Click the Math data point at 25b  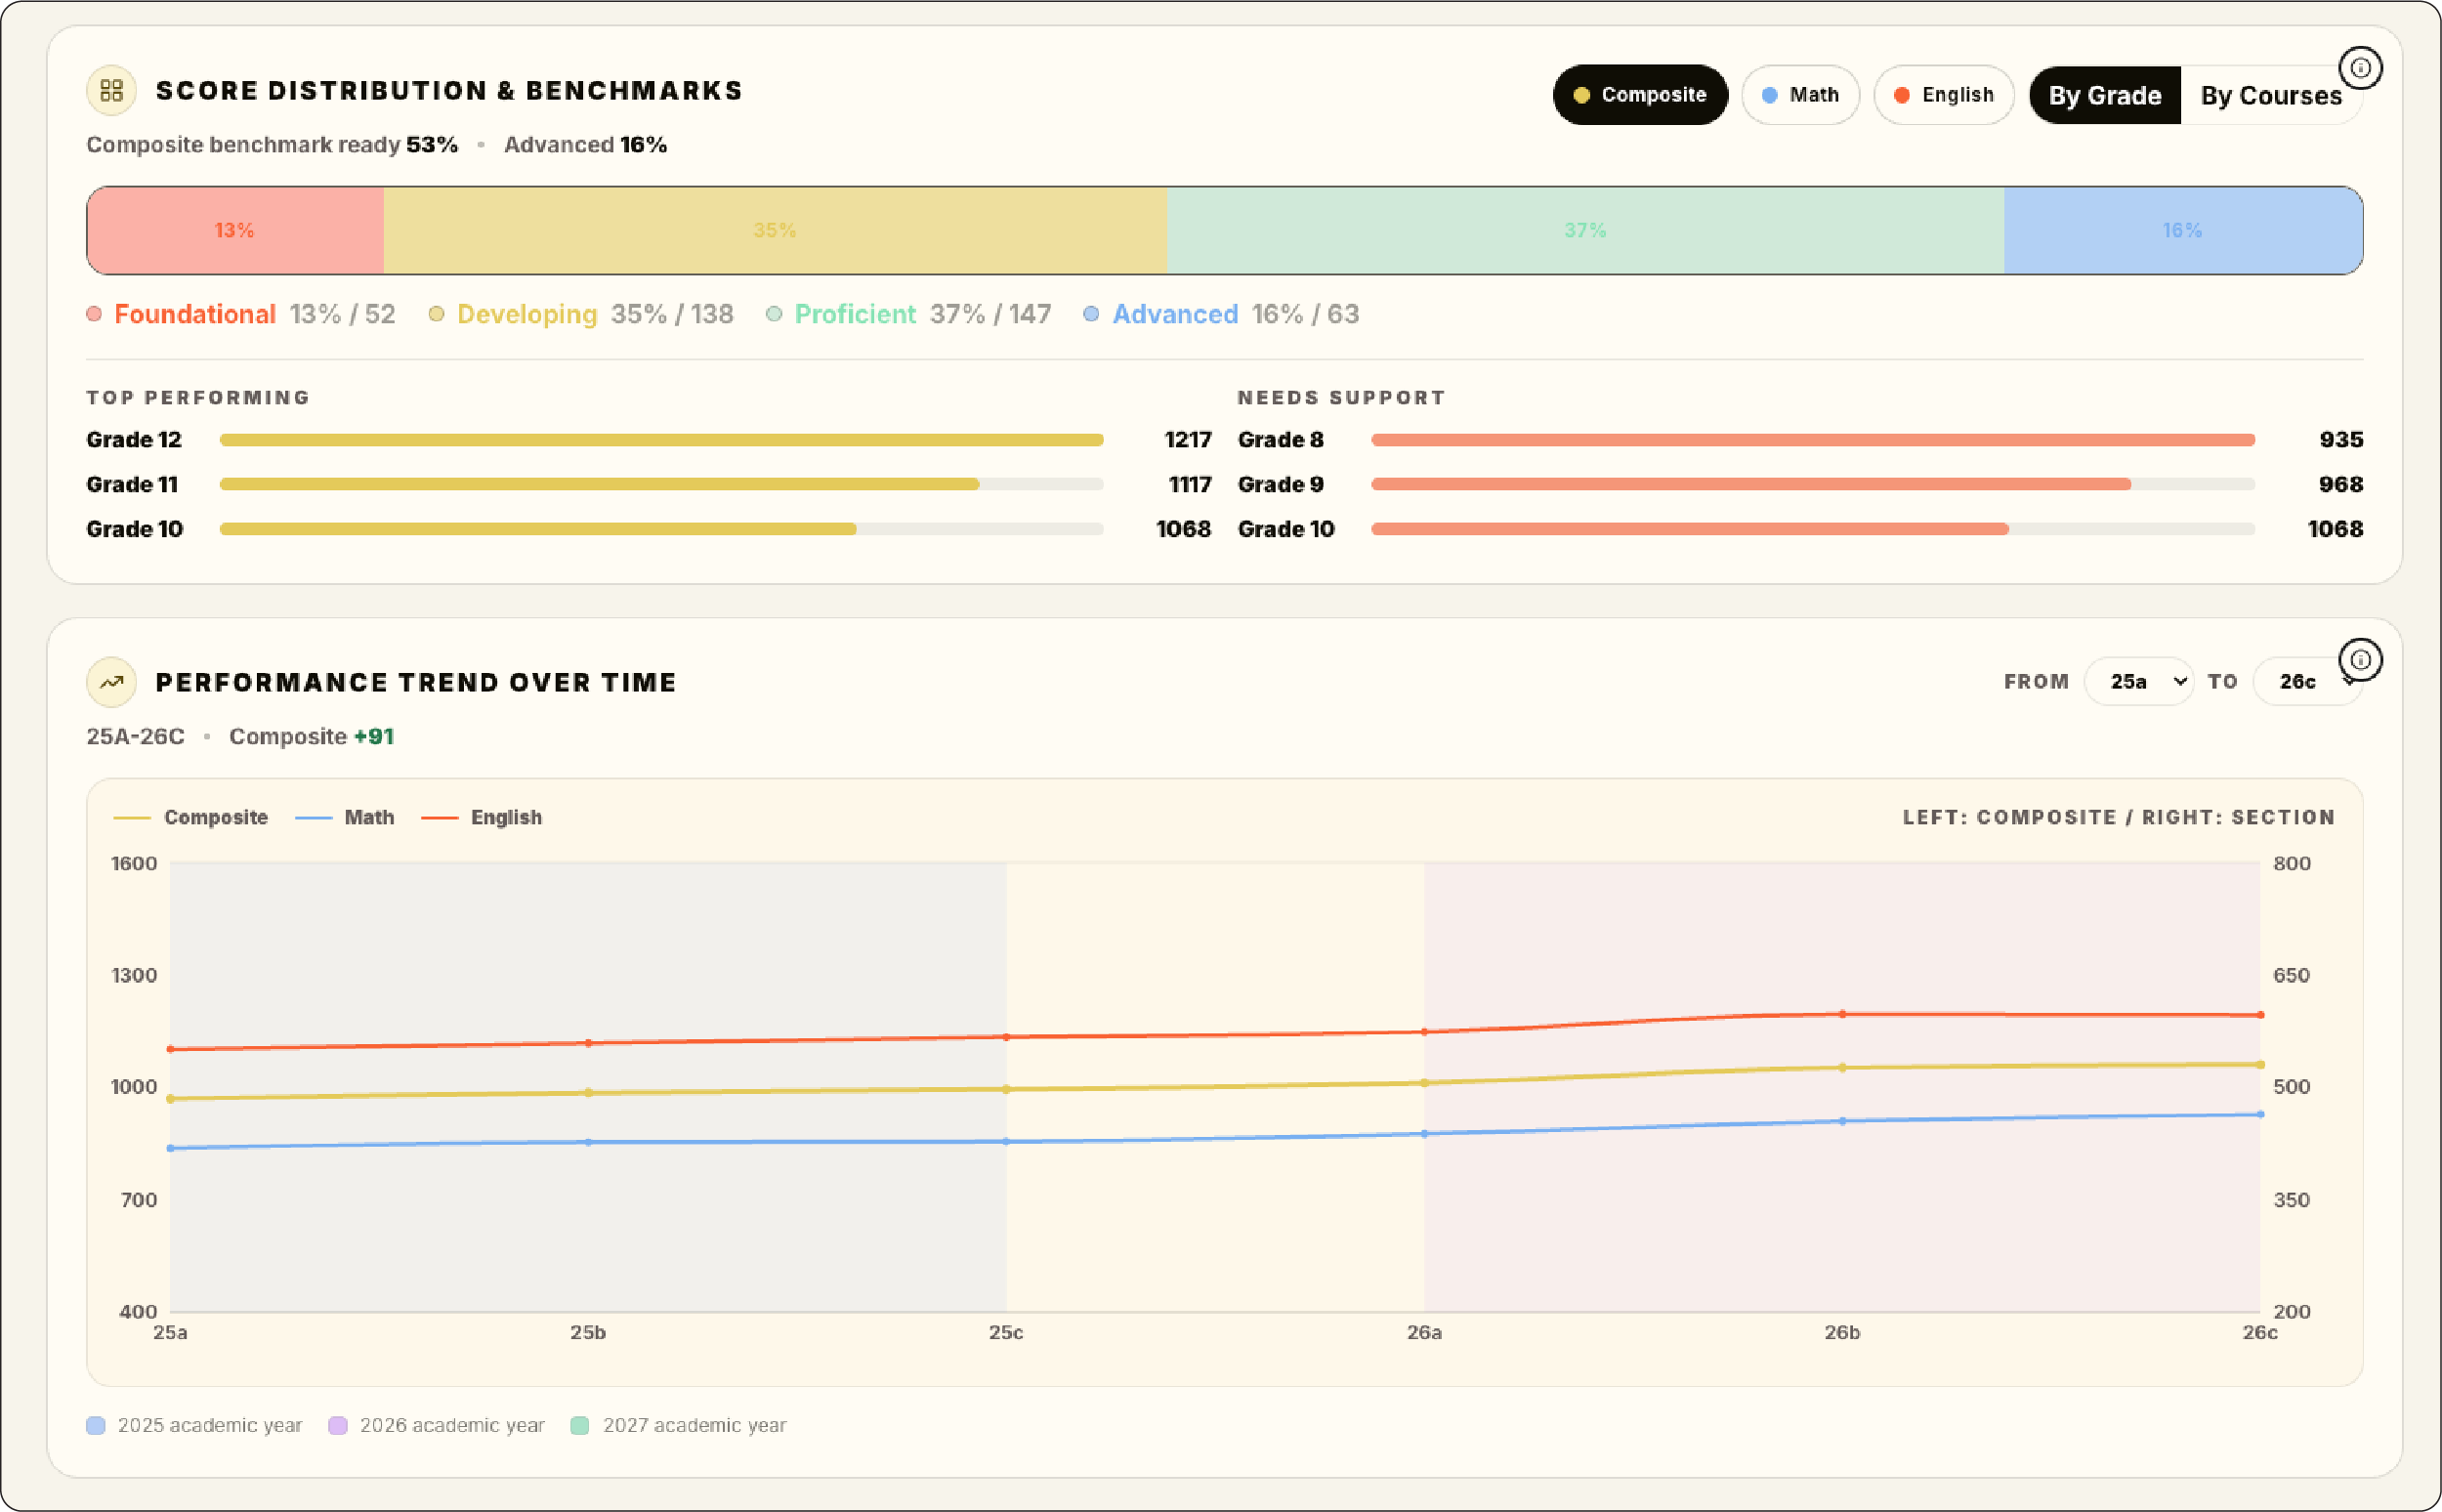588,1142
